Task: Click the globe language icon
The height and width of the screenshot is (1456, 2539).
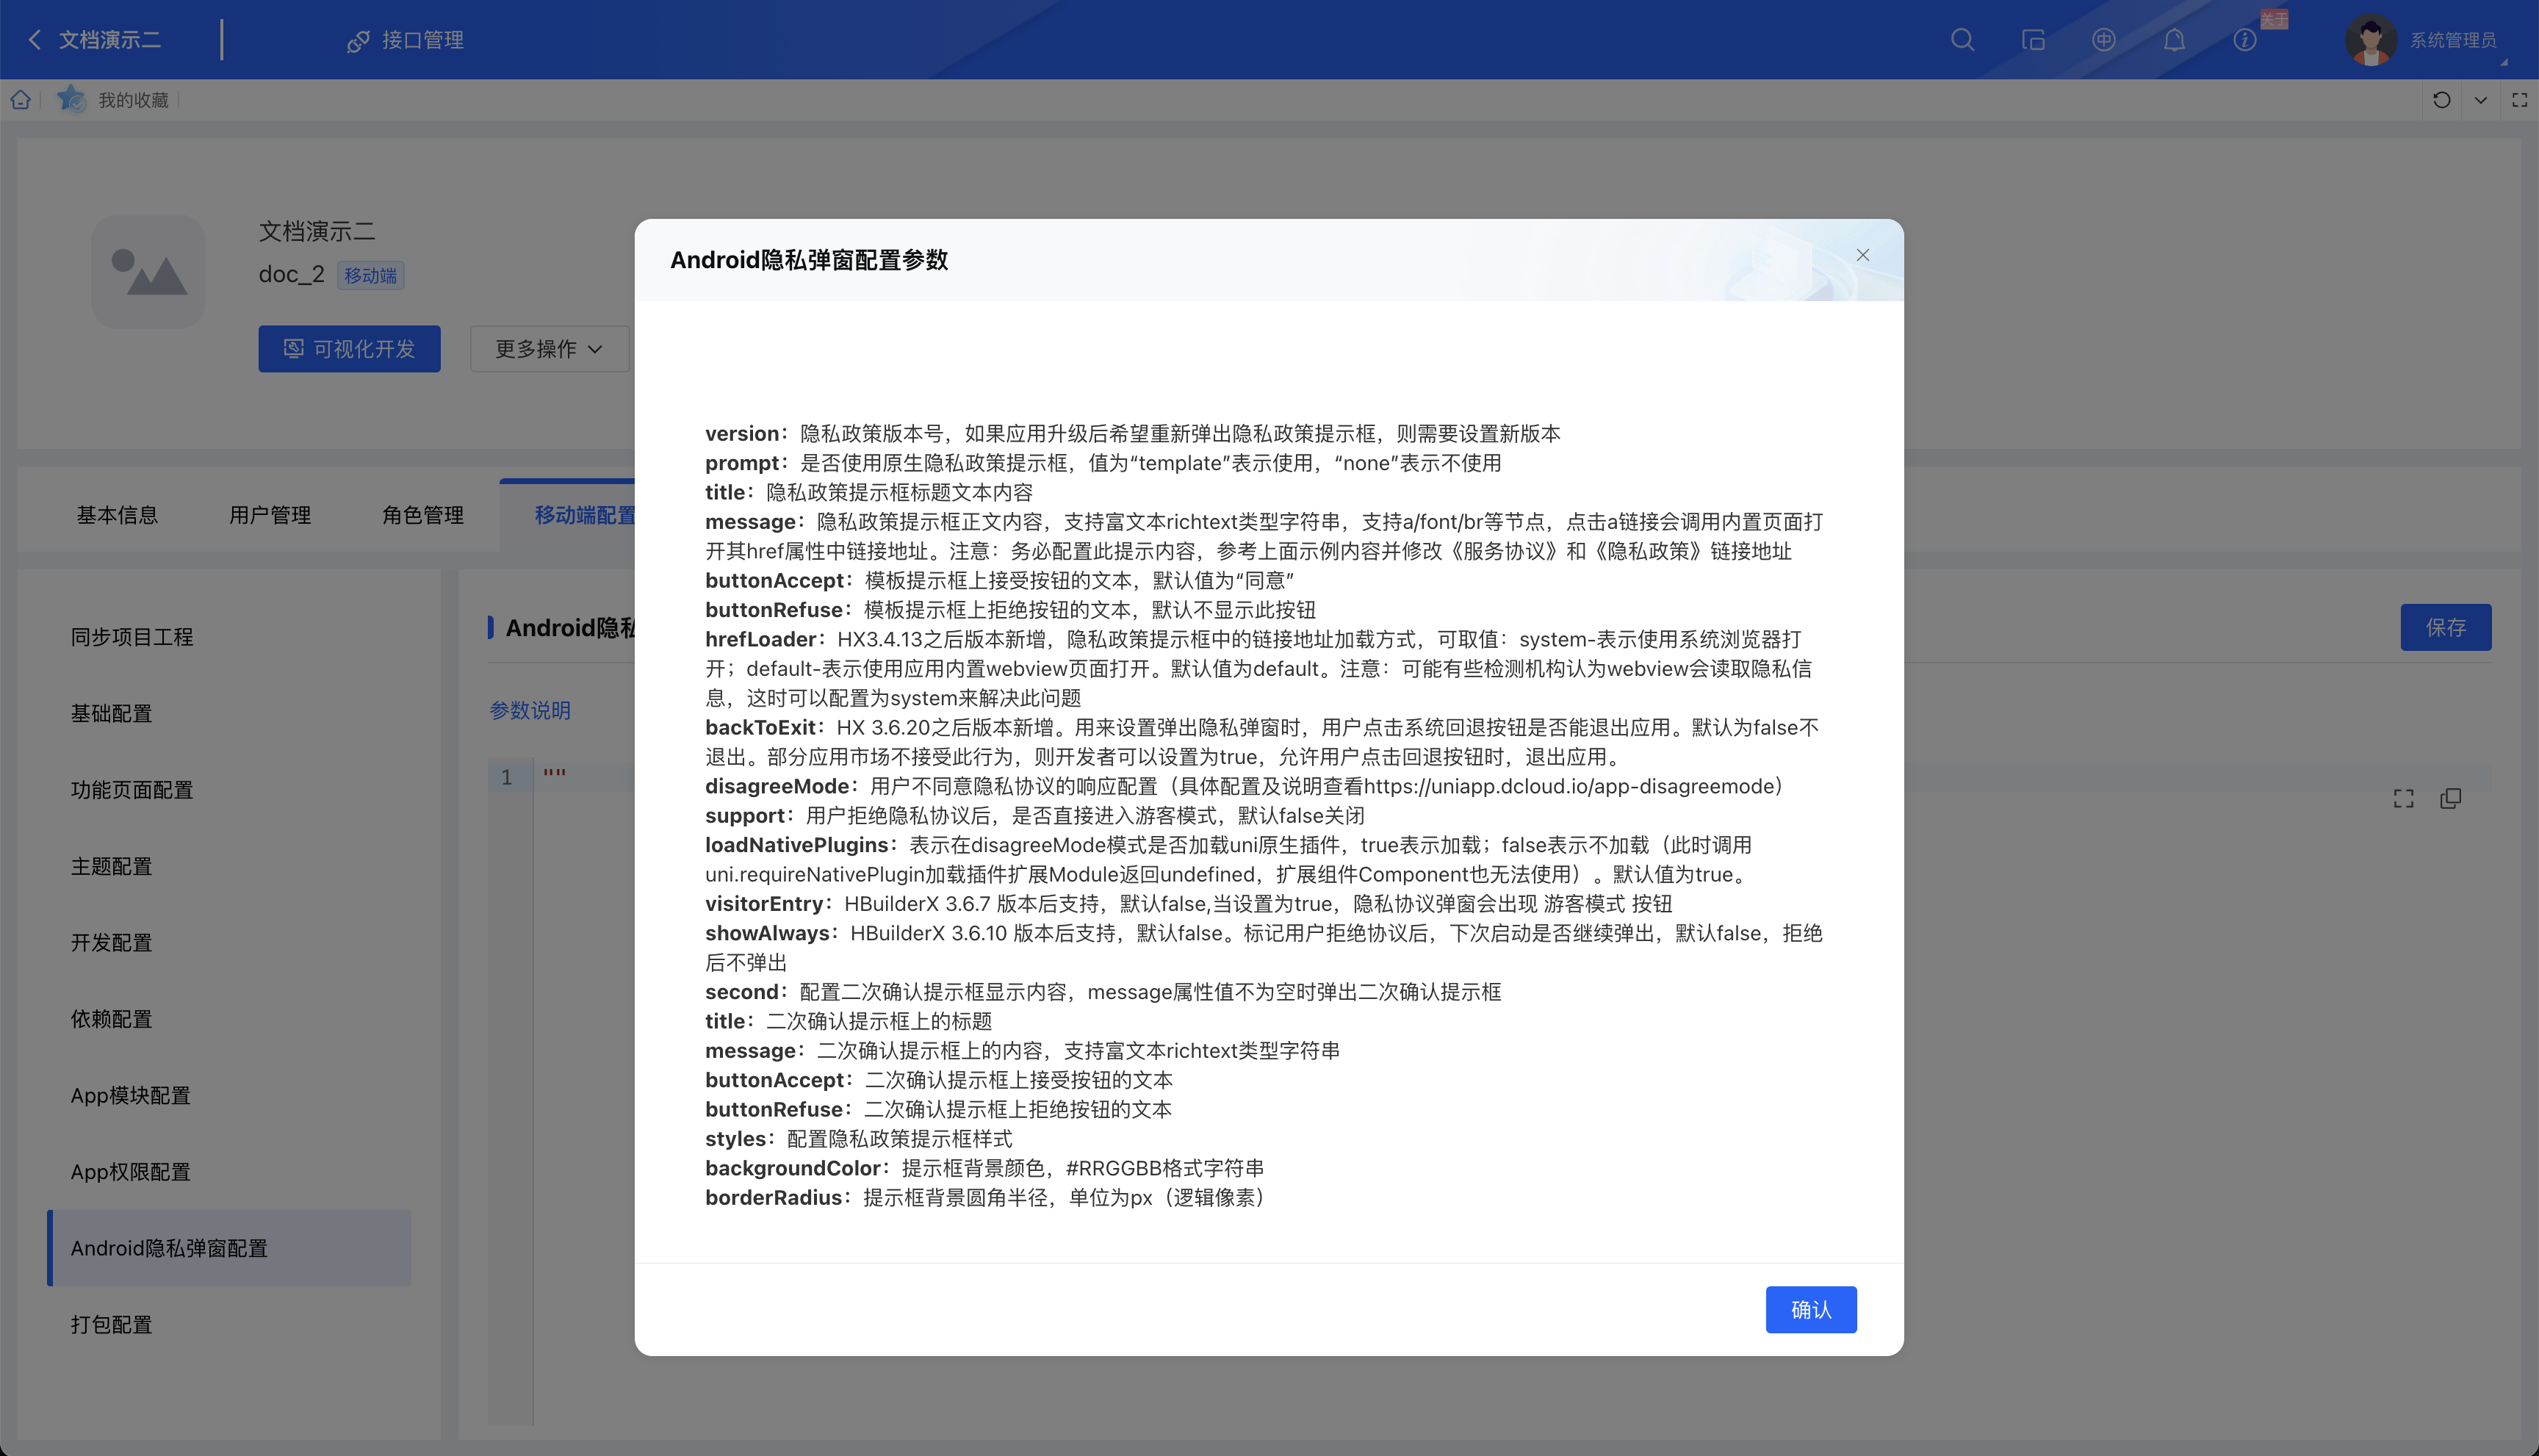Action: 2103,40
